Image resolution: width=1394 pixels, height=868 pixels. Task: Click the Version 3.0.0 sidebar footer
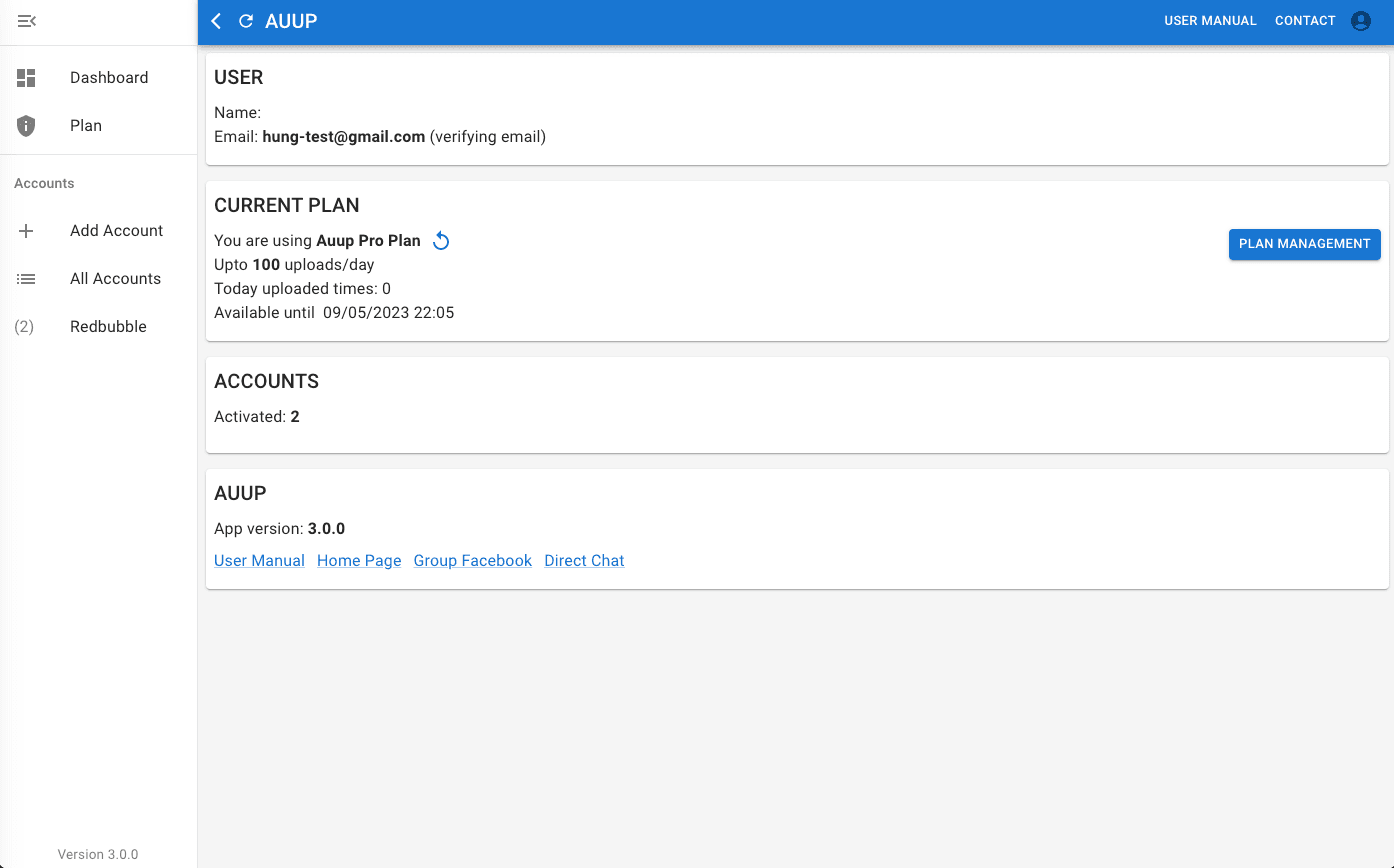tap(98, 855)
